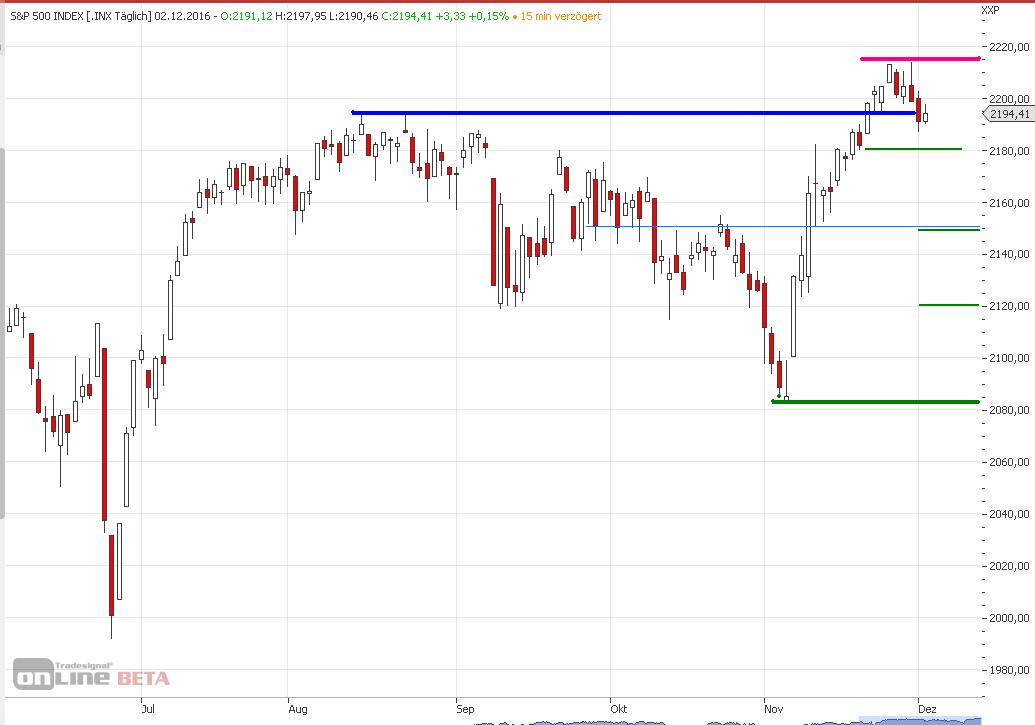Click the Sep label on the time axis

pyautogui.click(x=465, y=708)
